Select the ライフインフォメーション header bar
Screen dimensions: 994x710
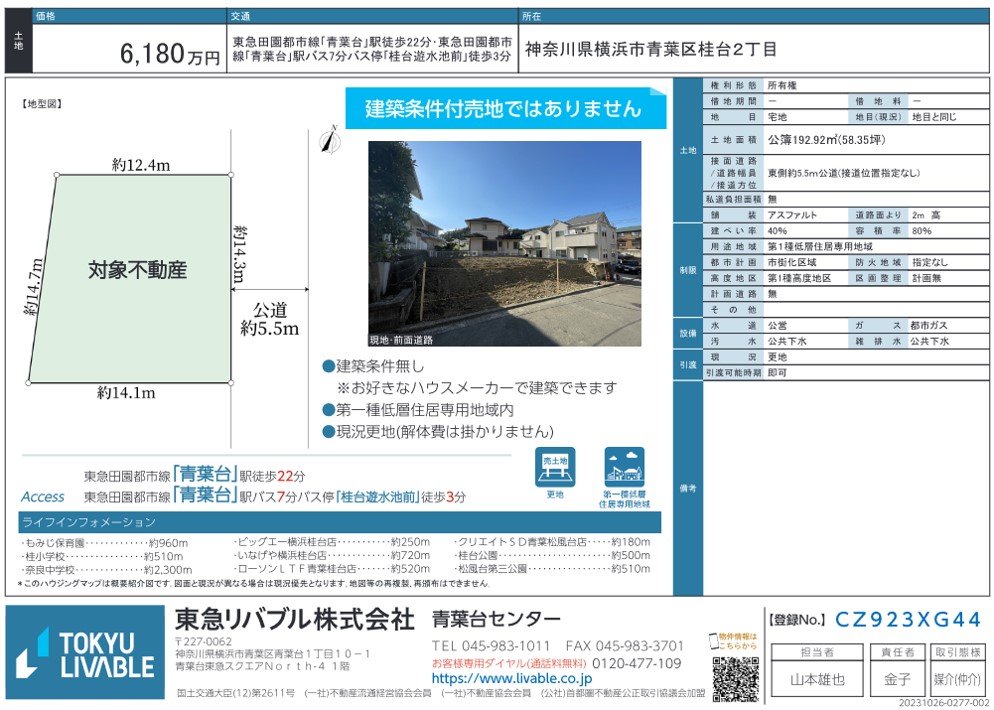pos(340,522)
